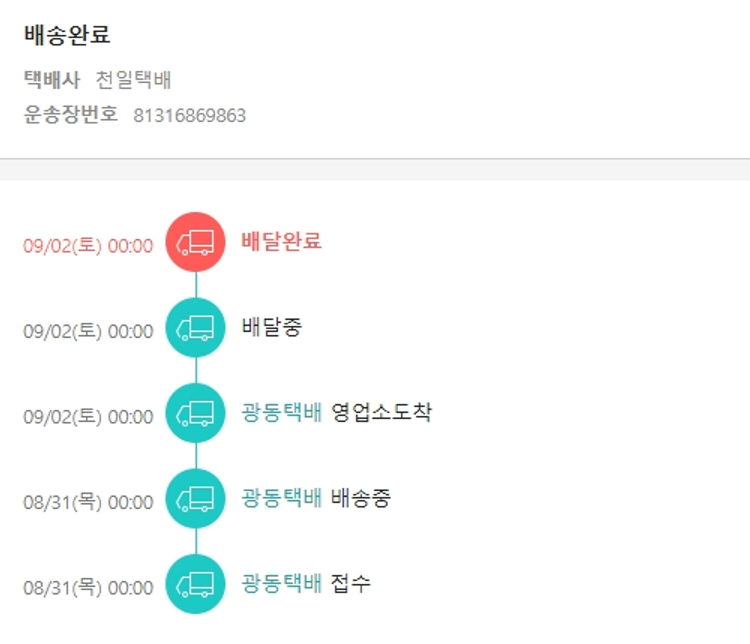750x644 pixels.
Task: Click the red truck icon for 배달완료
Action: [195, 241]
